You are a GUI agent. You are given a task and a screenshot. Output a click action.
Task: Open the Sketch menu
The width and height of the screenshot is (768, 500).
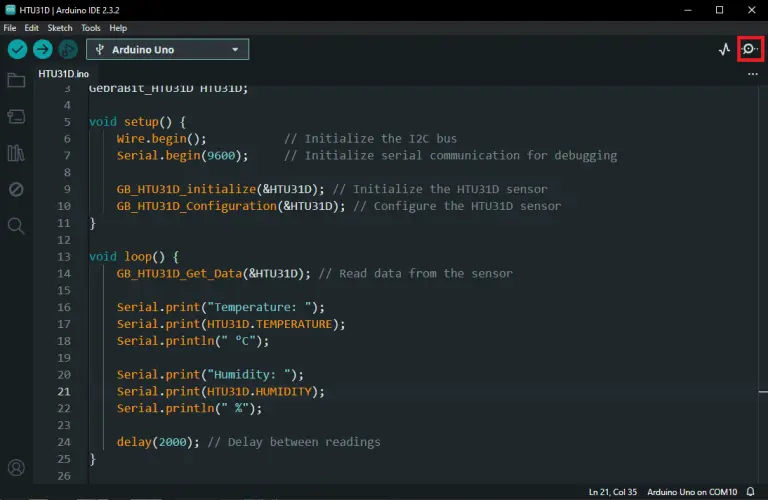coord(60,28)
